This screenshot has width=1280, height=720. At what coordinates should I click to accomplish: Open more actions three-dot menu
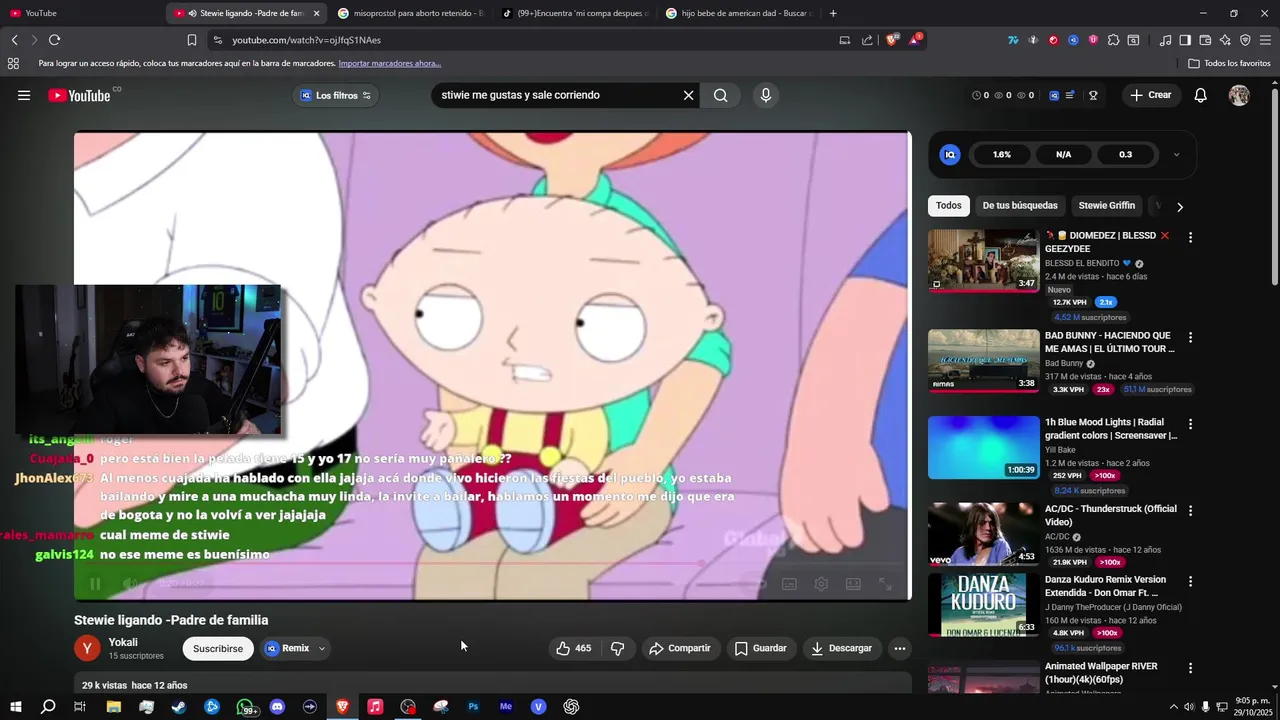[900, 648]
